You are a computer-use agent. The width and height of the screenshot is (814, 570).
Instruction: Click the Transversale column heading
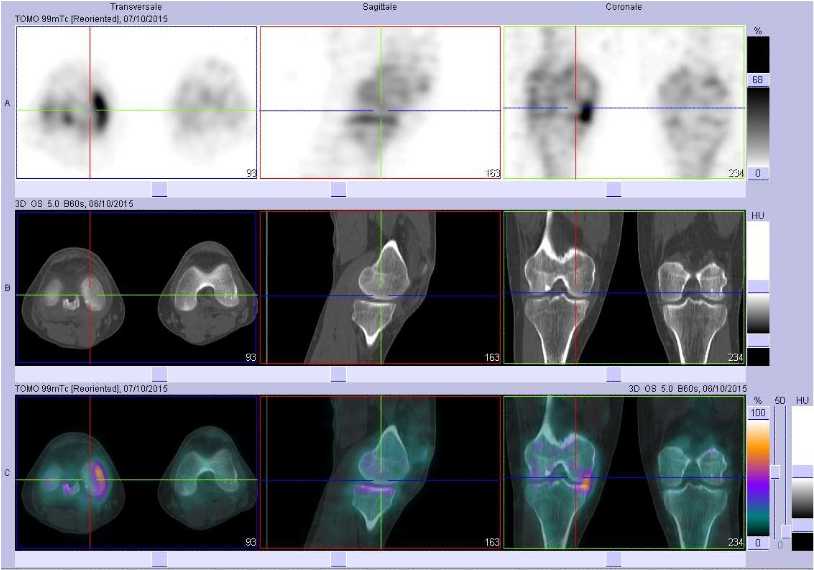coord(136,7)
